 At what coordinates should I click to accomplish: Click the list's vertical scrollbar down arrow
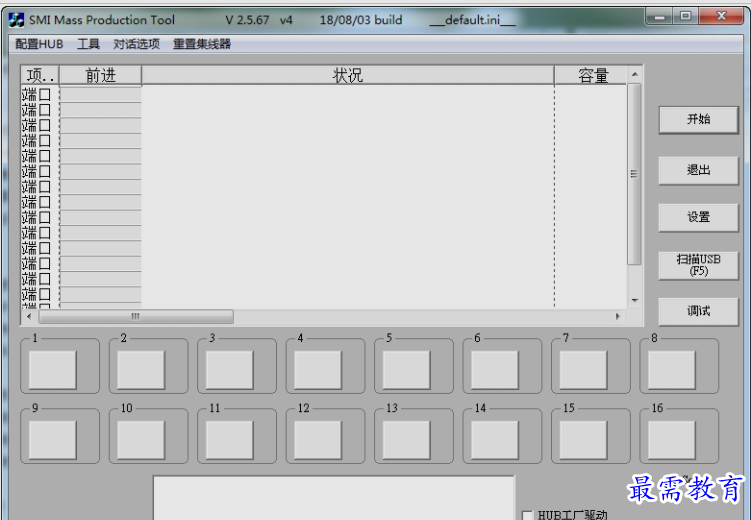coord(635,301)
